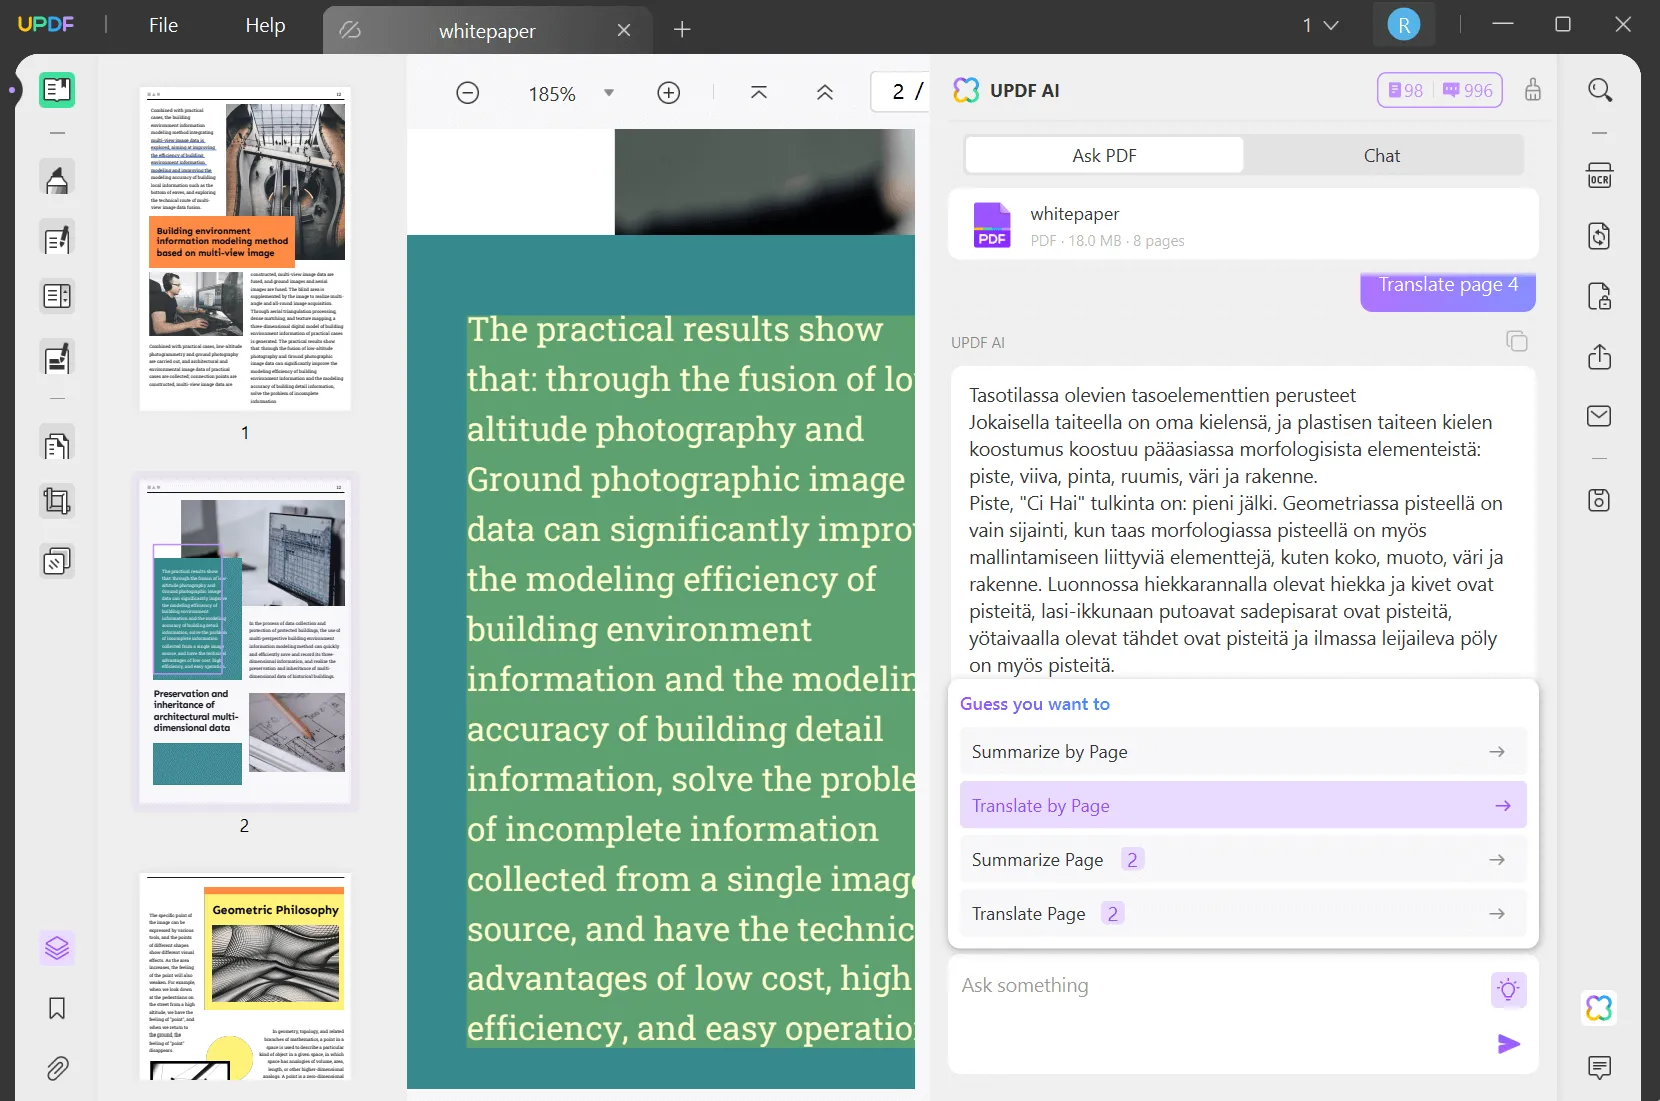Send the AI message
Screen dimensions: 1660x1101
tap(1509, 1044)
